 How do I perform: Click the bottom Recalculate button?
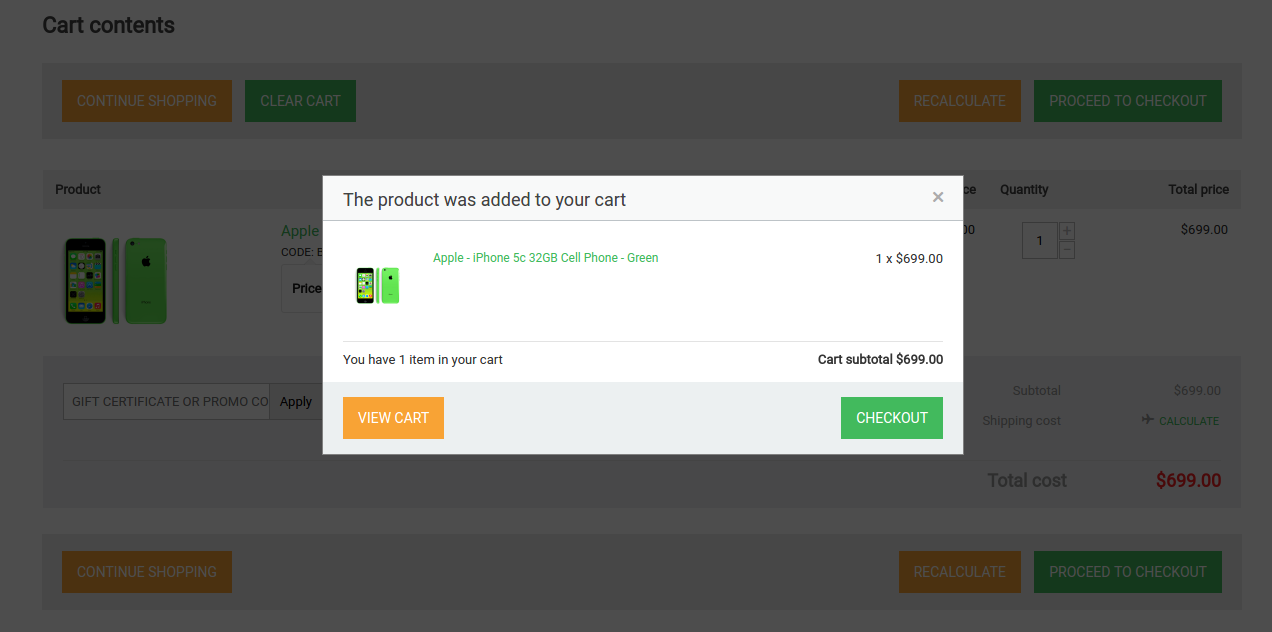coord(960,572)
